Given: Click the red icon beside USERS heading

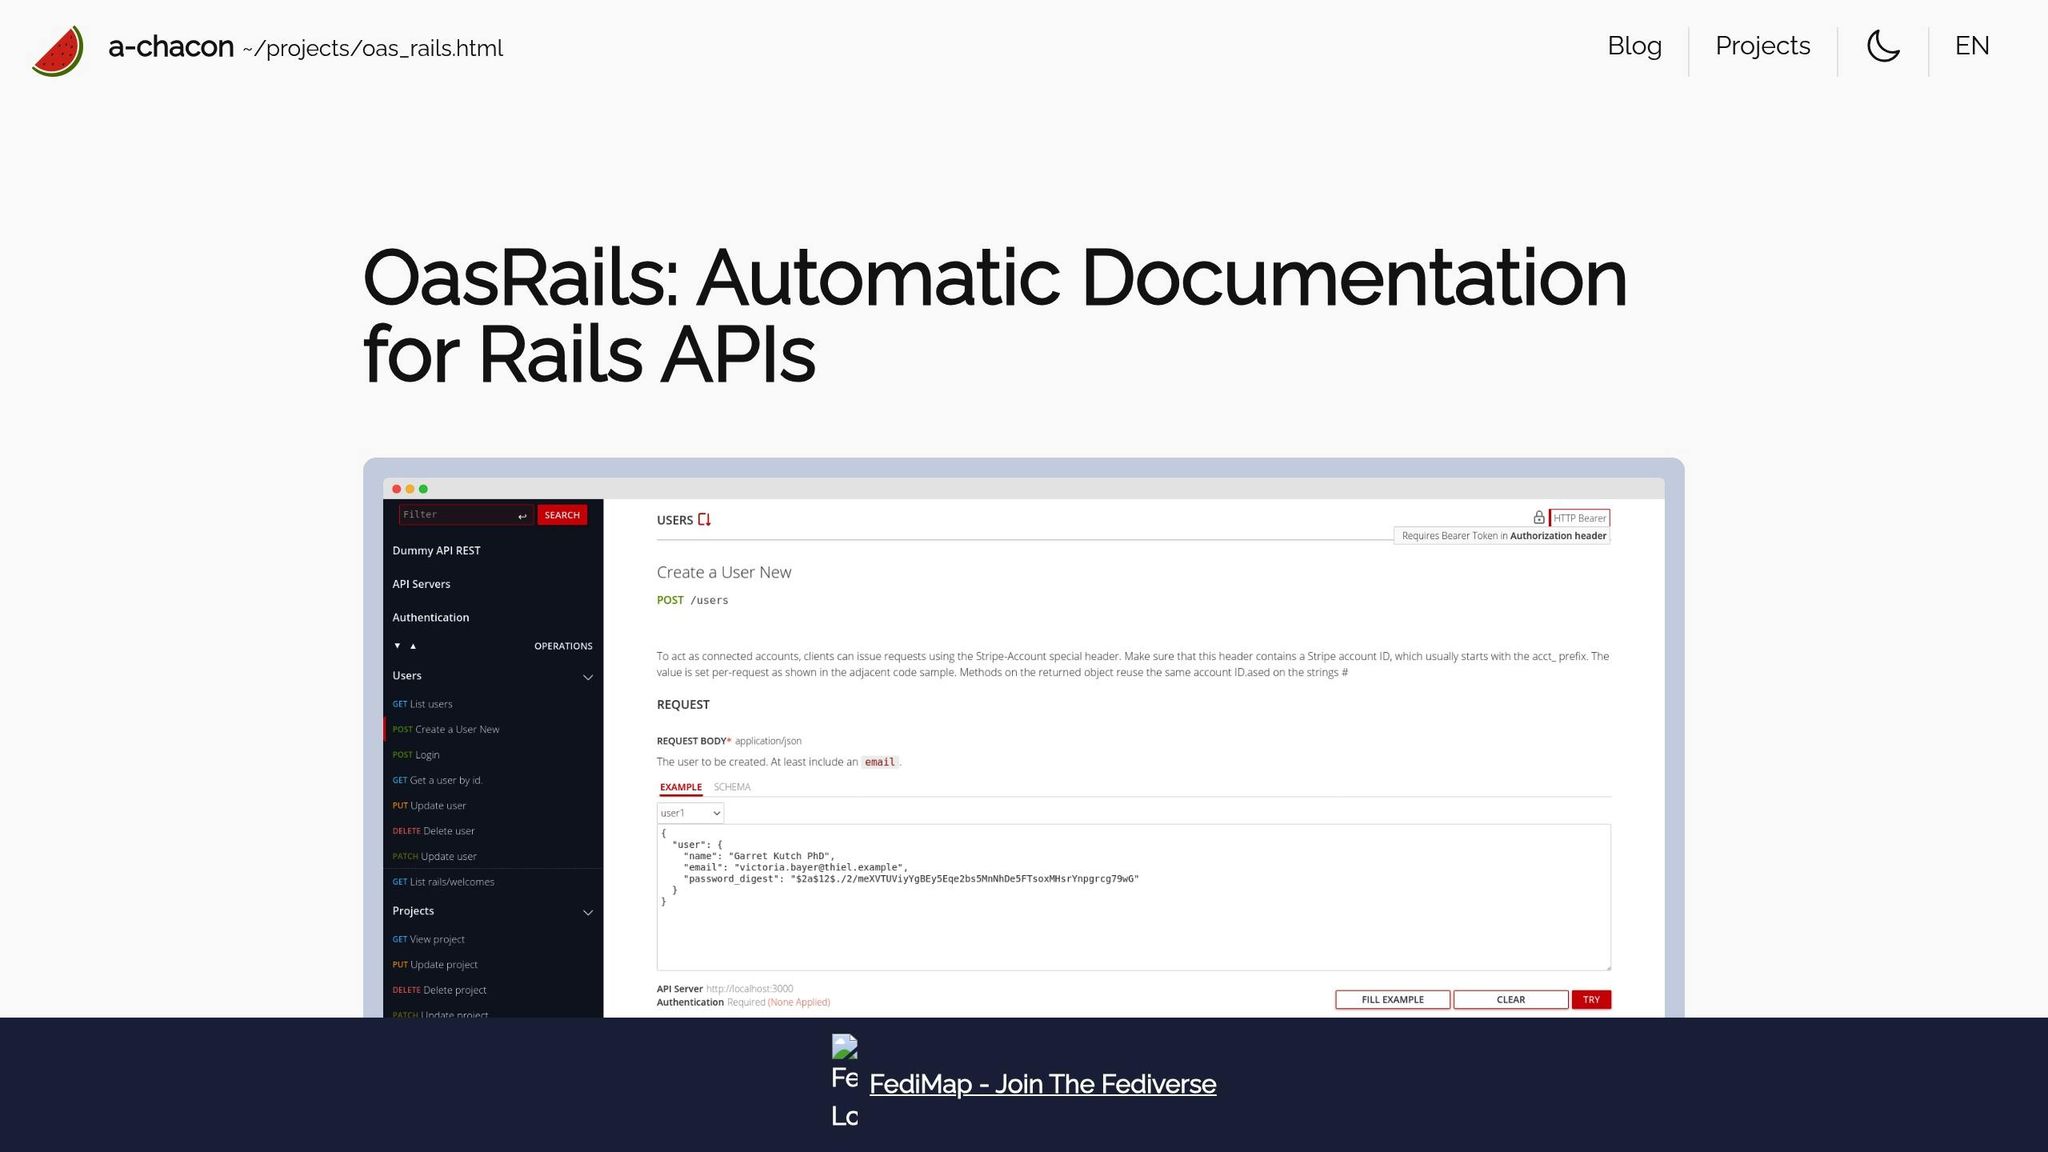Looking at the screenshot, I should pos(704,520).
